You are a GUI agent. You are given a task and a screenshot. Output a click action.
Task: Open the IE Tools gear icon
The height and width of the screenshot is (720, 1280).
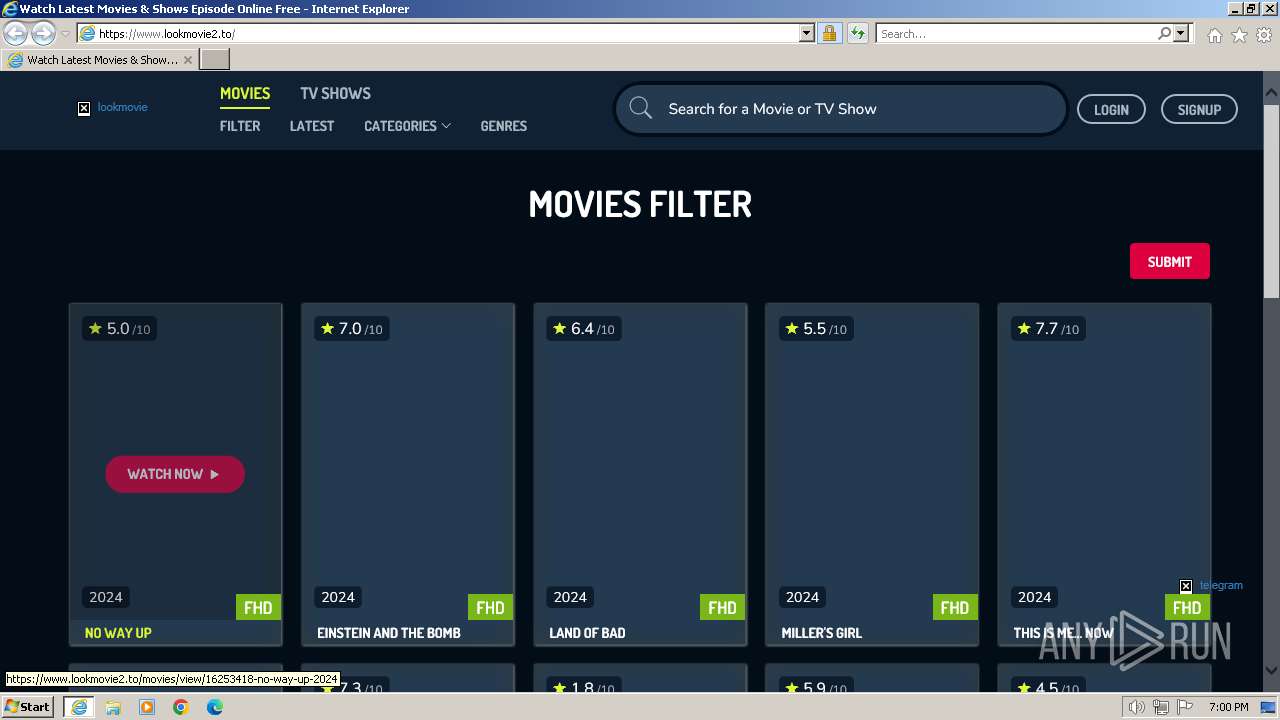click(1264, 35)
